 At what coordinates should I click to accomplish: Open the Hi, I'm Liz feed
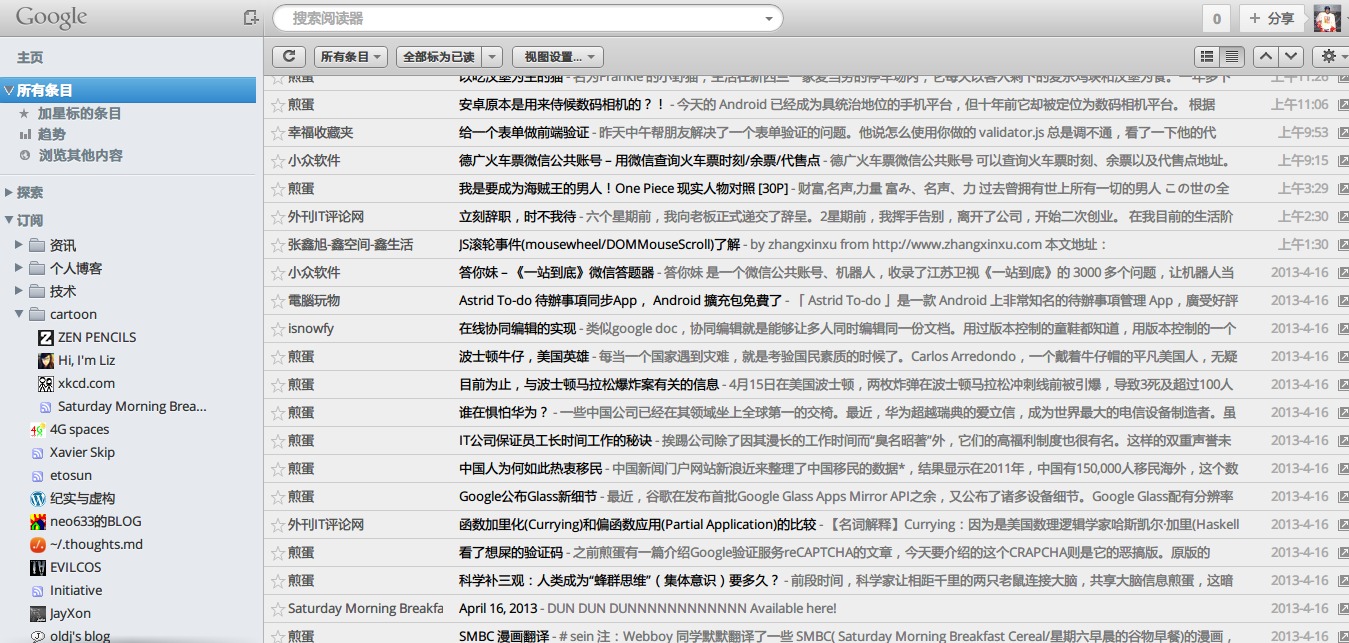tap(86, 360)
